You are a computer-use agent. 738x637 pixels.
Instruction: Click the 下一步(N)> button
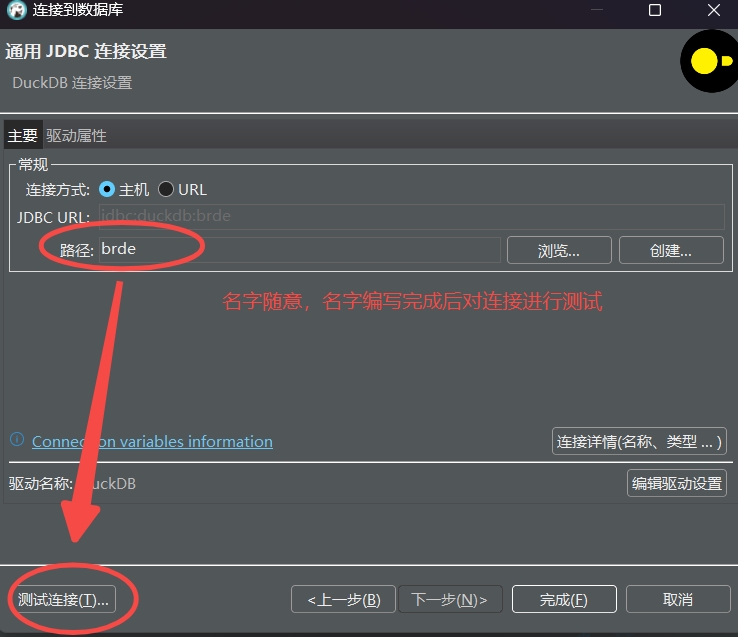tap(450, 599)
